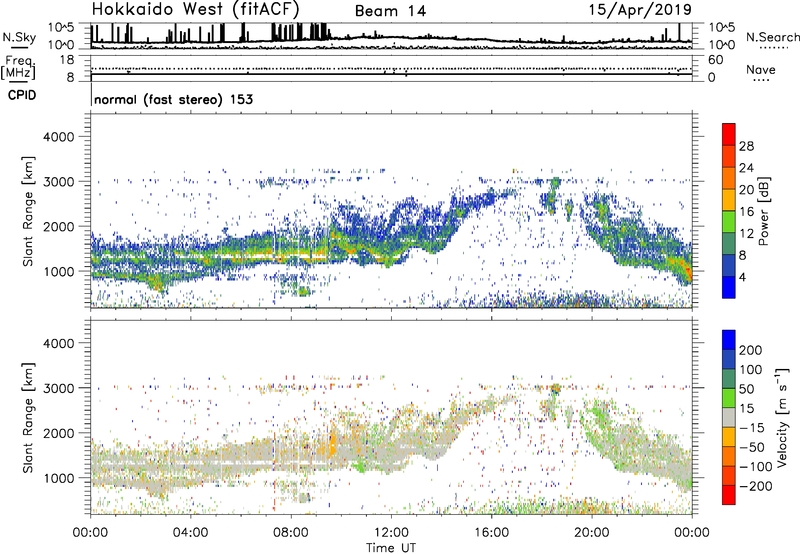Click the "Power [dB]" colorbar title
This screenshot has width=800, height=554.
(763, 211)
